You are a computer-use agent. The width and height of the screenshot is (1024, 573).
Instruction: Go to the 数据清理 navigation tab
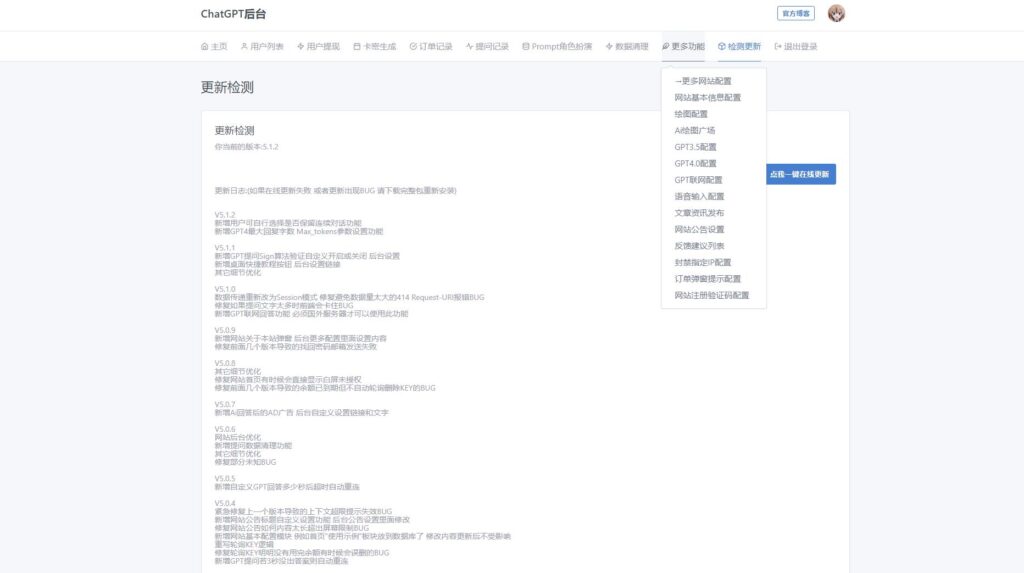[x=627, y=46]
